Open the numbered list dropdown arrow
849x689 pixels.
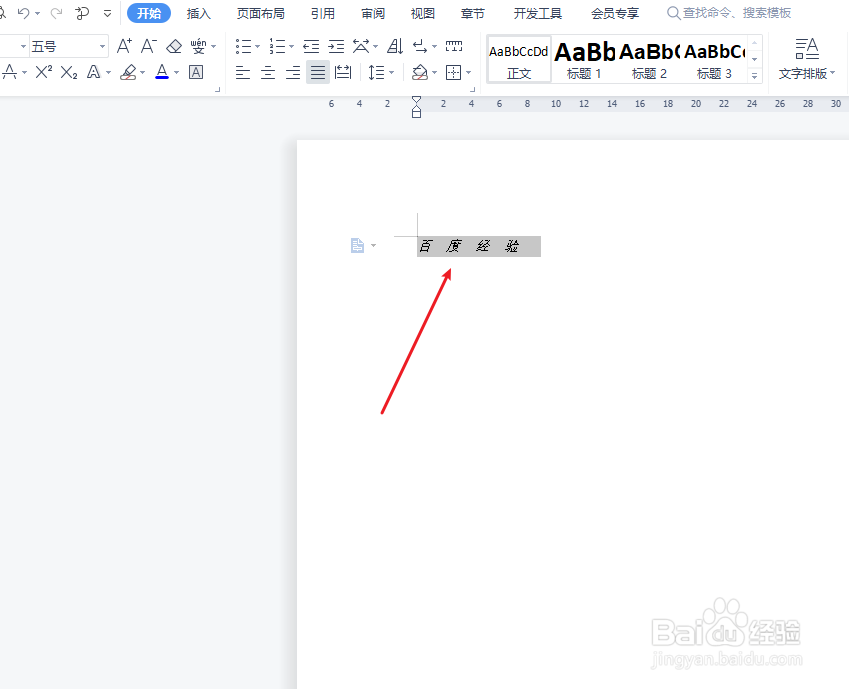[291, 47]
